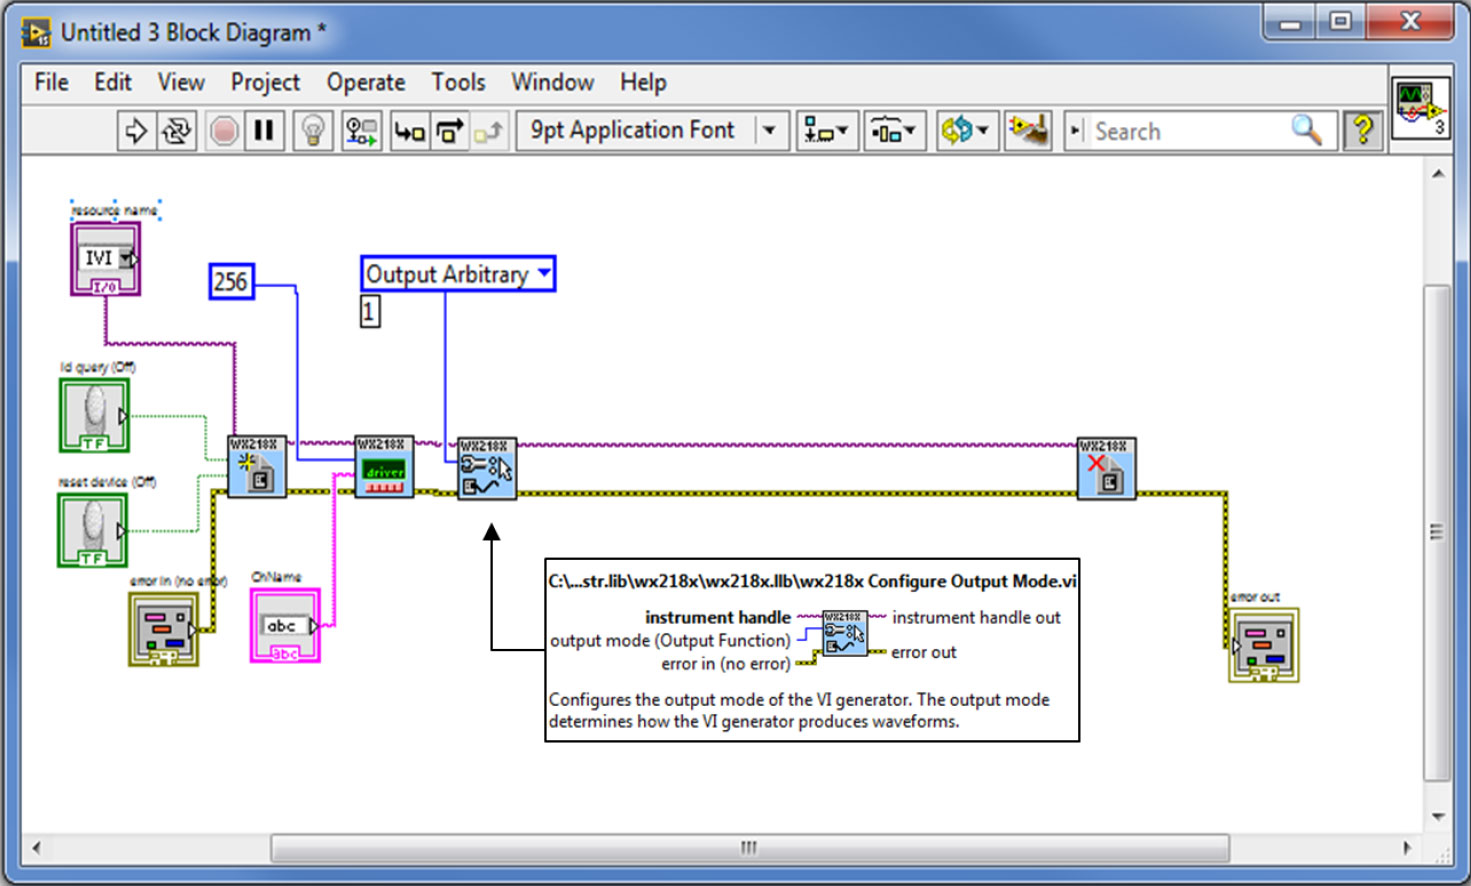
Task: Click the Clean Up Diagram icon
Action: [x=1028, y=131]
